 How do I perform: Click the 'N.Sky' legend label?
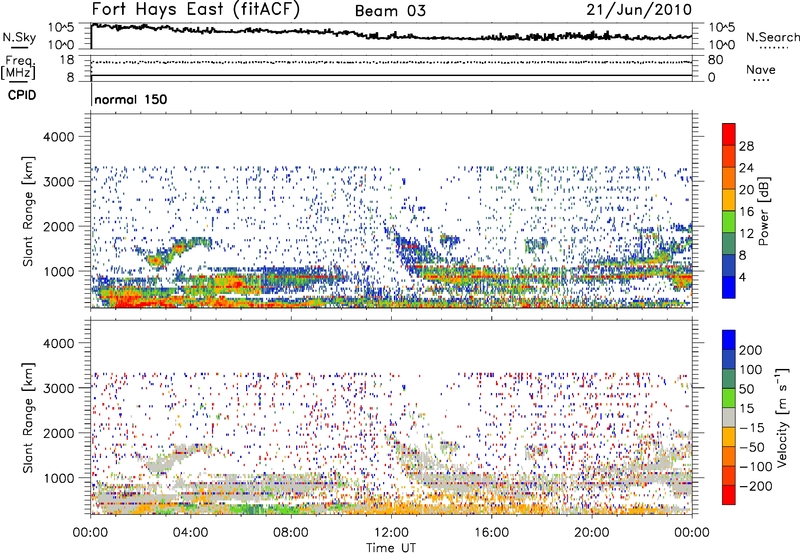[19, 37]
